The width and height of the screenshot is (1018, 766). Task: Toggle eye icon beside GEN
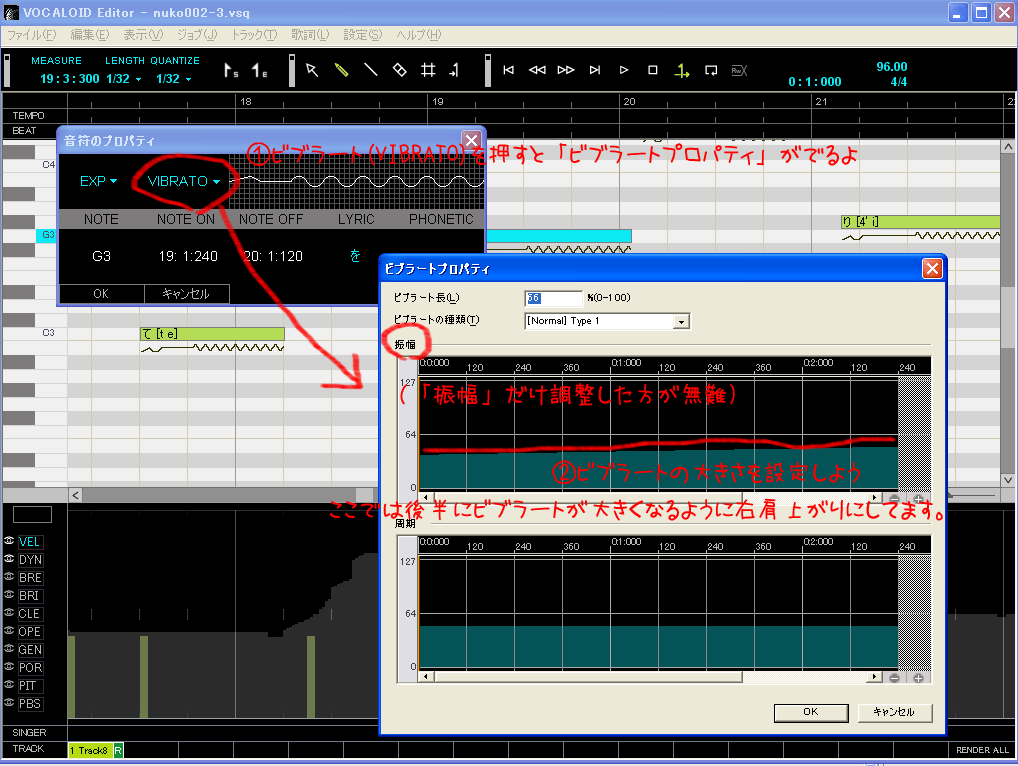coord(9,648)
